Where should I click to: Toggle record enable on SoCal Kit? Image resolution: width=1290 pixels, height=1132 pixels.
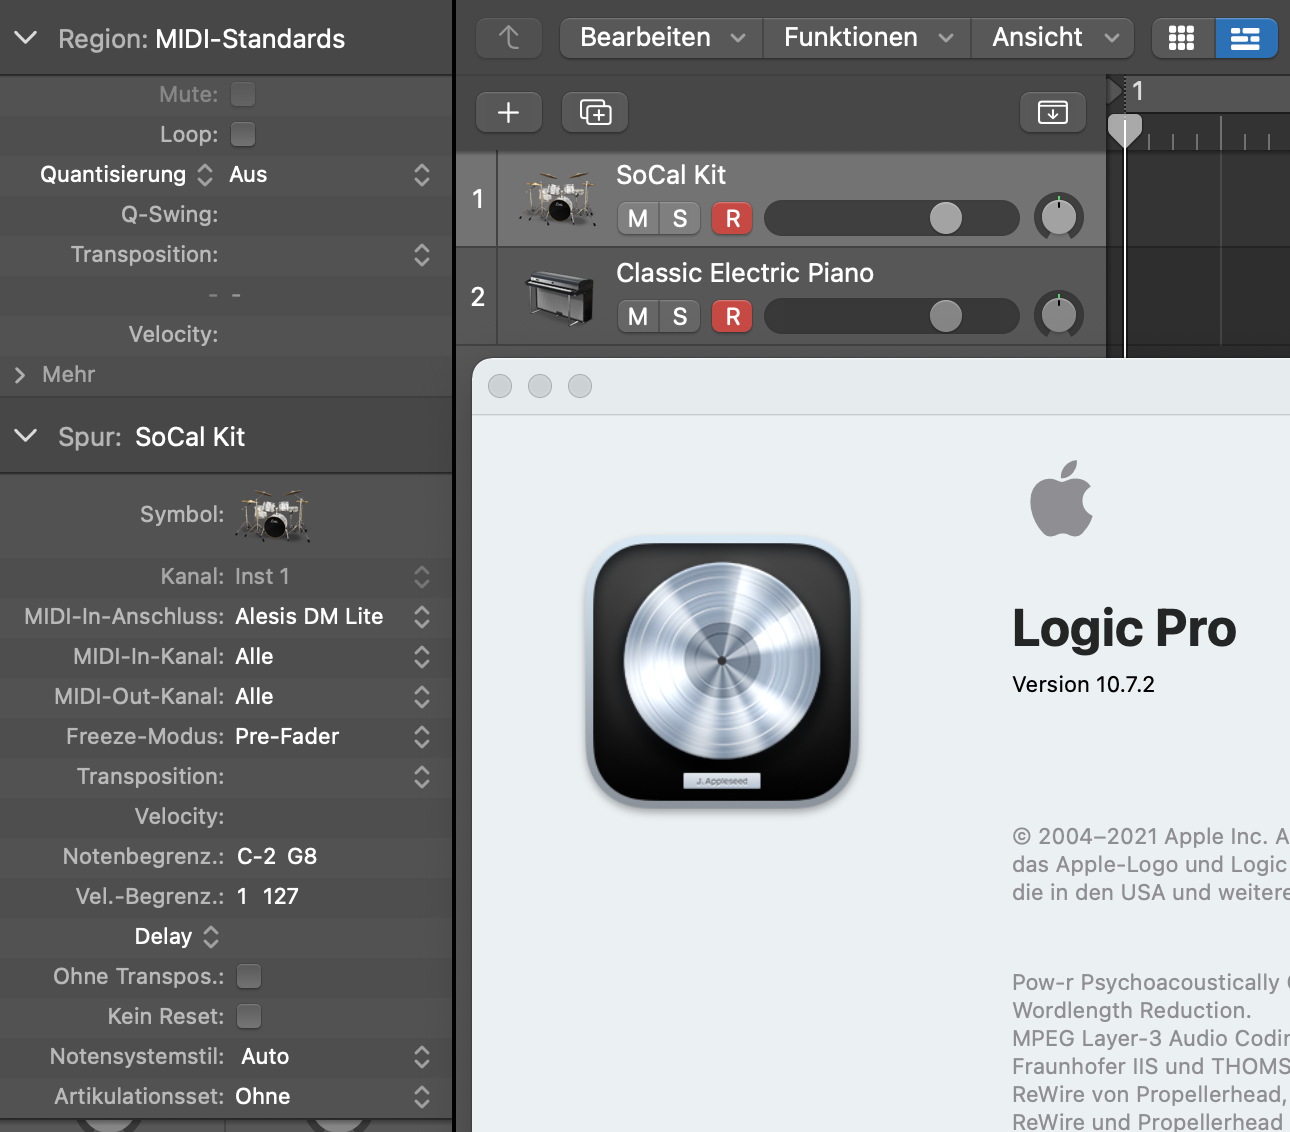(x=732, y=218)
